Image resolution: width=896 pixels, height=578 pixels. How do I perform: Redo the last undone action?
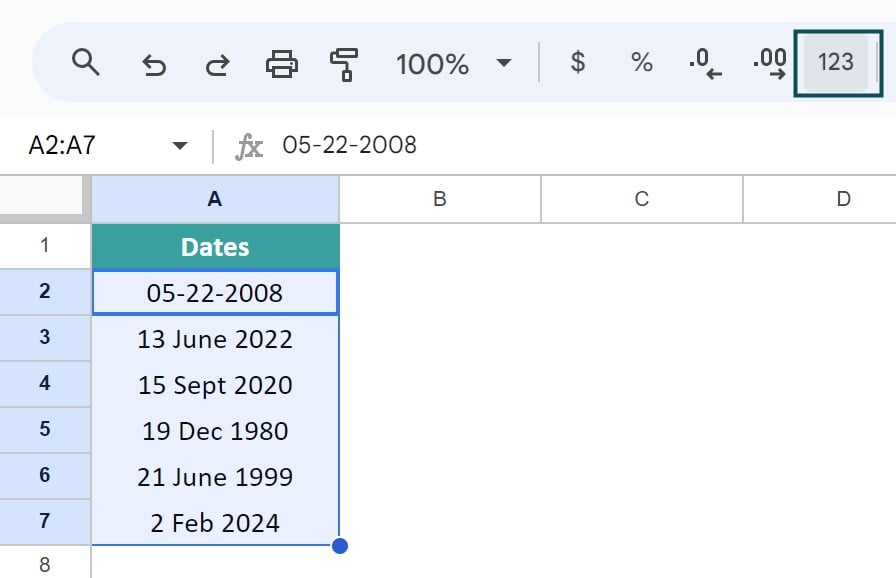tap(218, 65)
